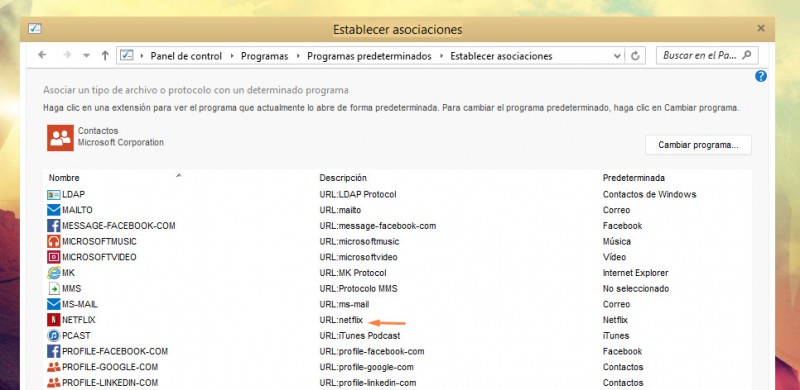Select the MICROSOFTMUSIC row name
The image size is (800, 390).
pos(99,241)
